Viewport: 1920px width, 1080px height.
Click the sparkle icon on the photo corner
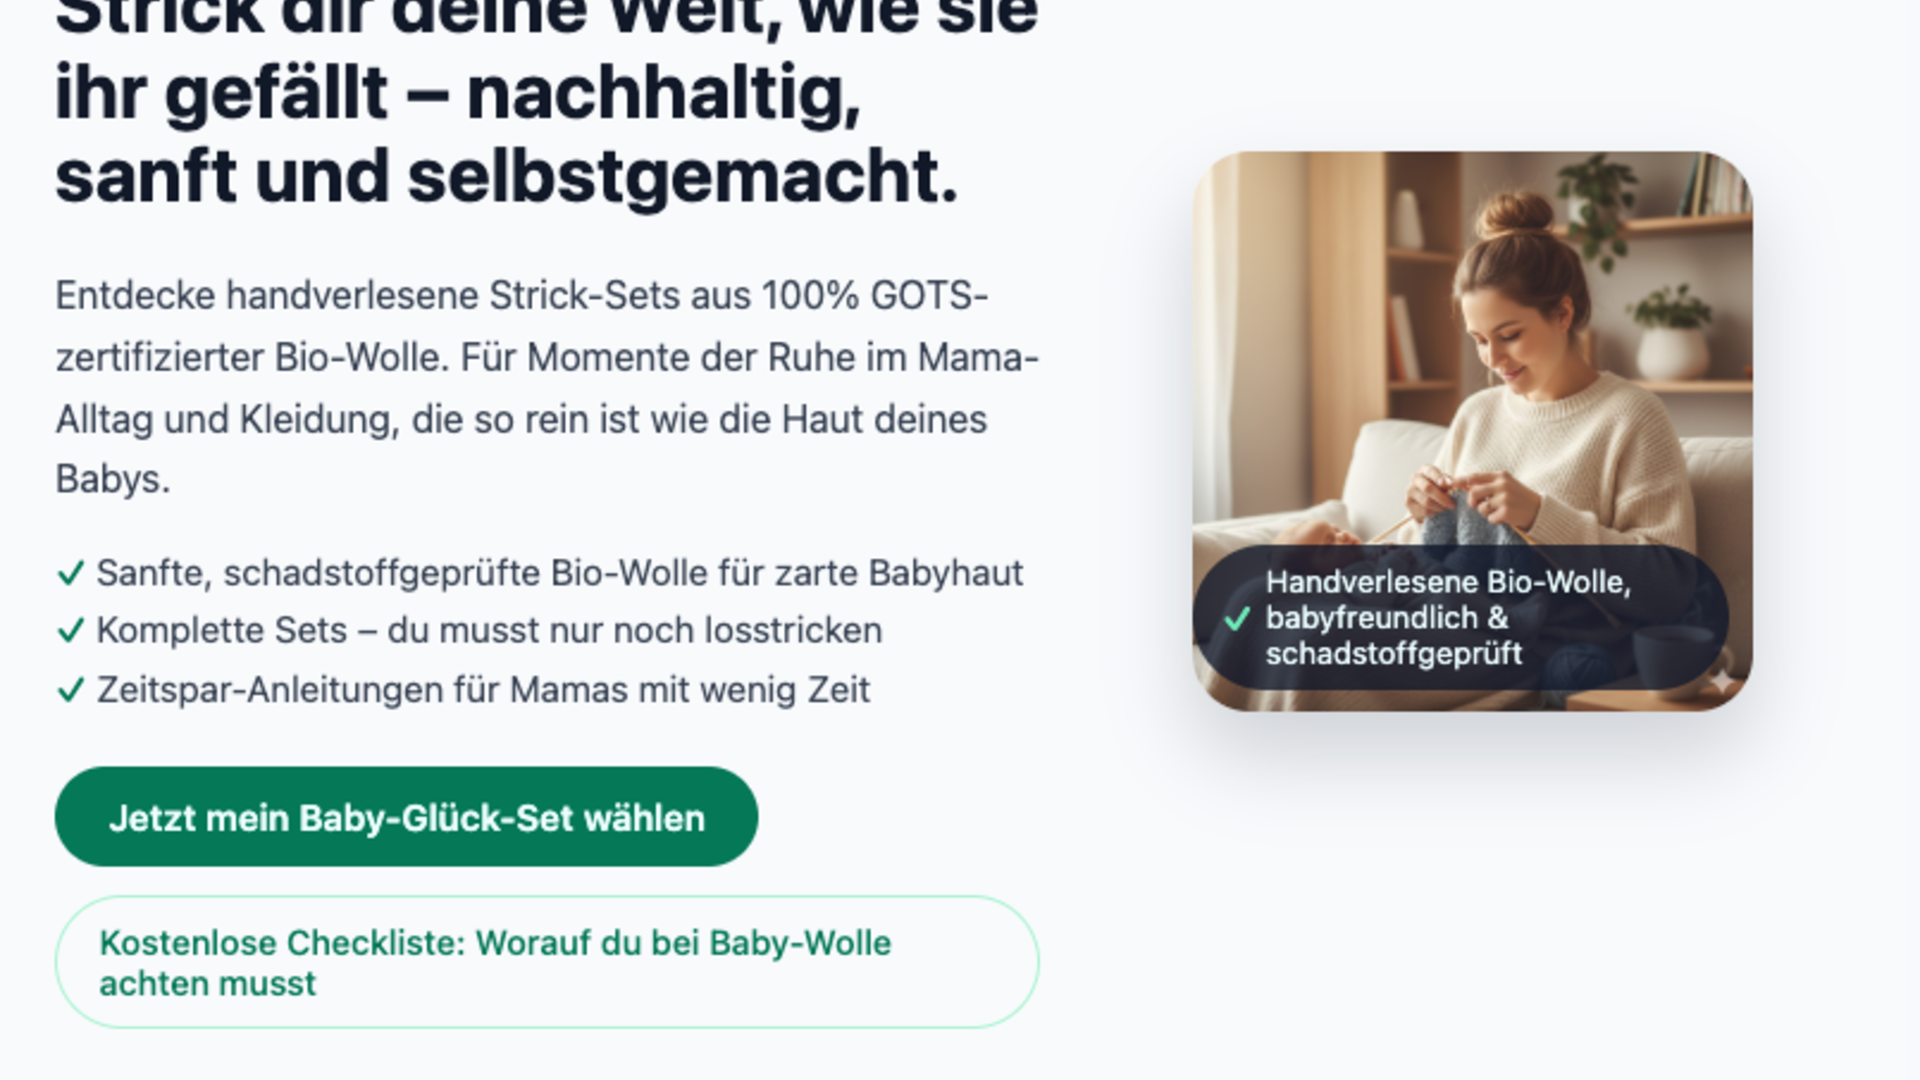(x=1722, y=681)
